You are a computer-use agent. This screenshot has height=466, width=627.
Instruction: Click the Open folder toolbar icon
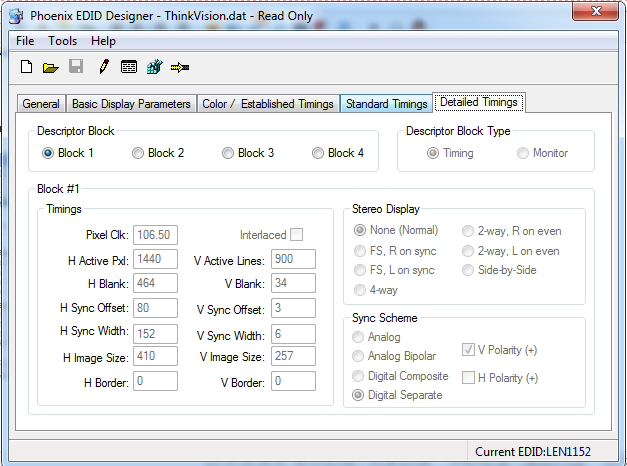[x=50, y=67]
